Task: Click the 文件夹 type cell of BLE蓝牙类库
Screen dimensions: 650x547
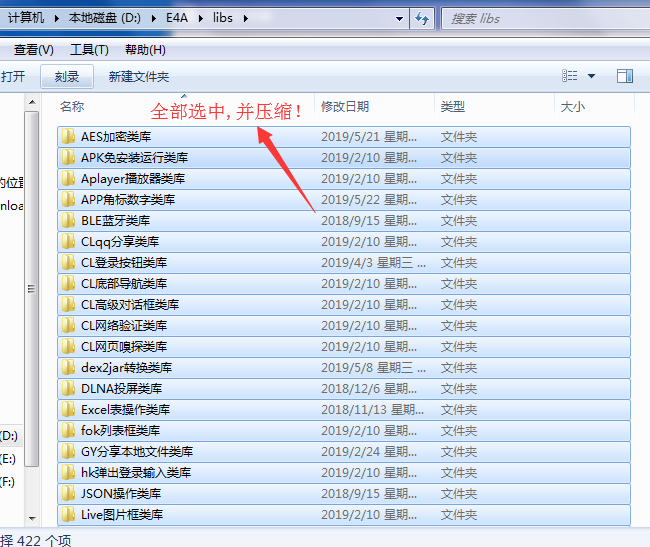Action: click(x=458, y=220)
